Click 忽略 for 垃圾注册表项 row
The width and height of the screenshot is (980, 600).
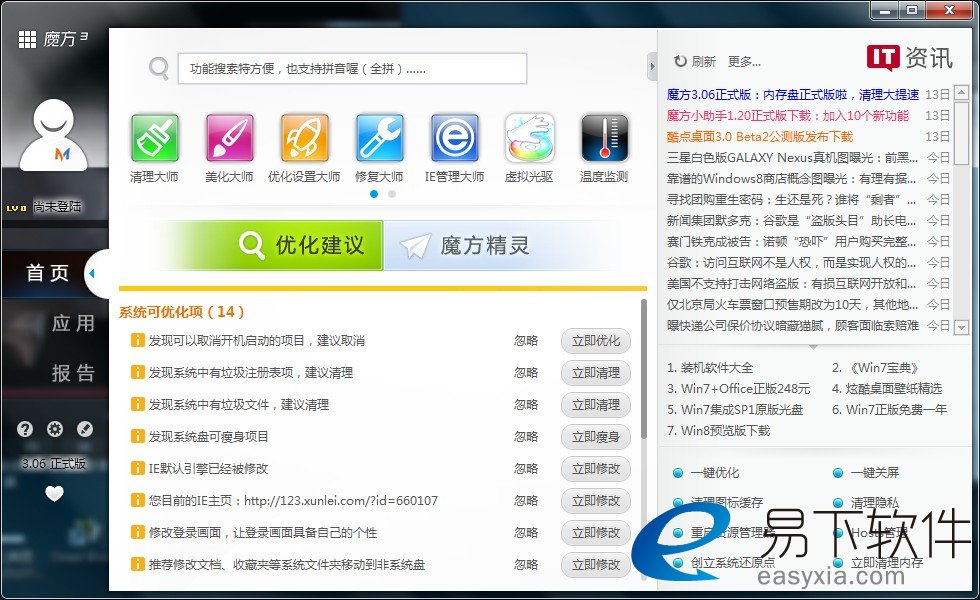526,372
